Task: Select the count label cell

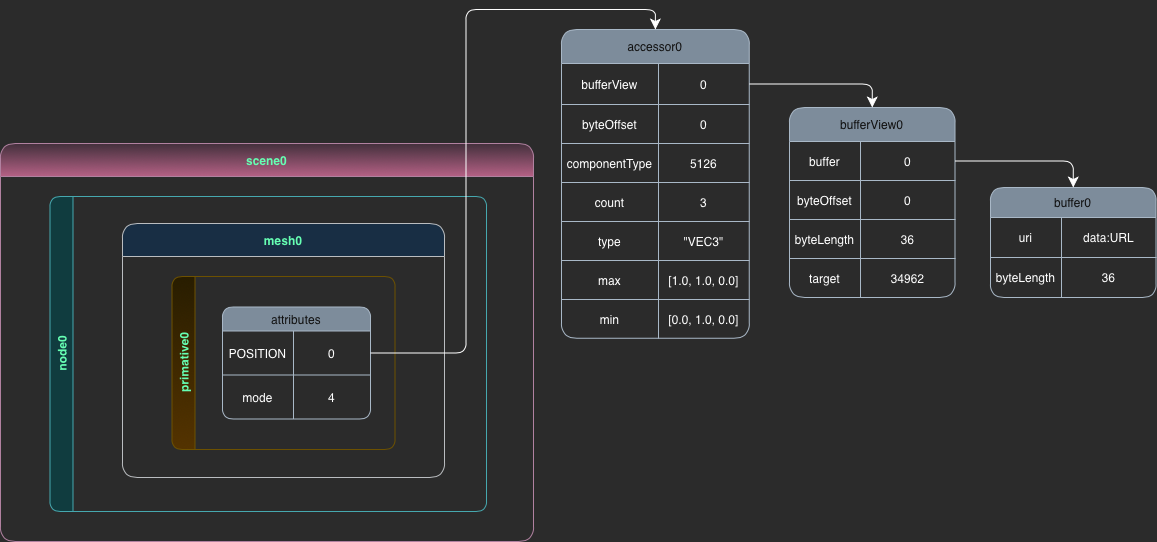Action: [x=609, y=203]
